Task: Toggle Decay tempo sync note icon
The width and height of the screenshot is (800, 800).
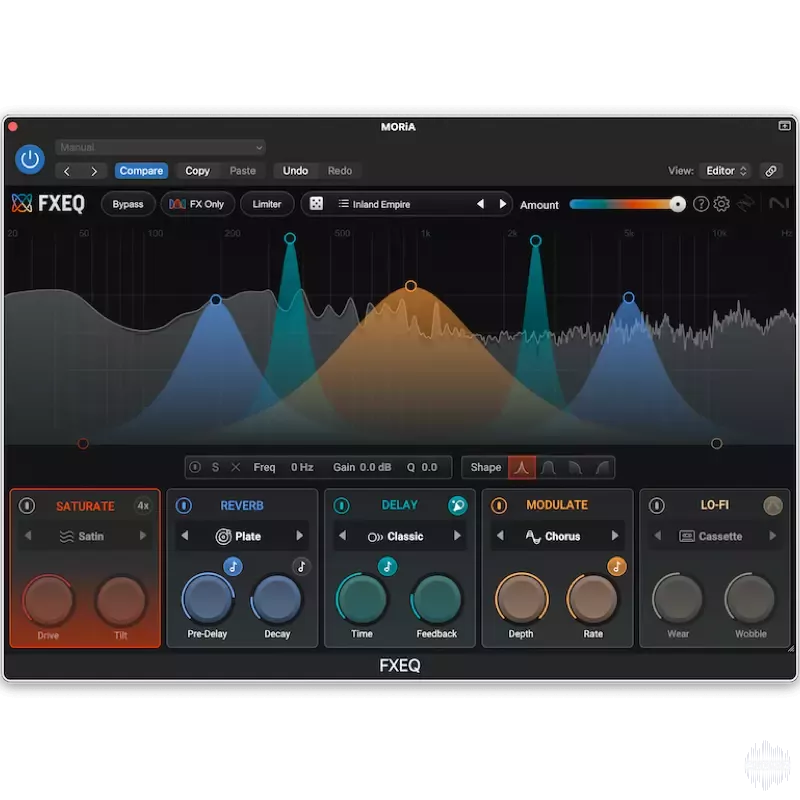Action: tap(302, 567)
